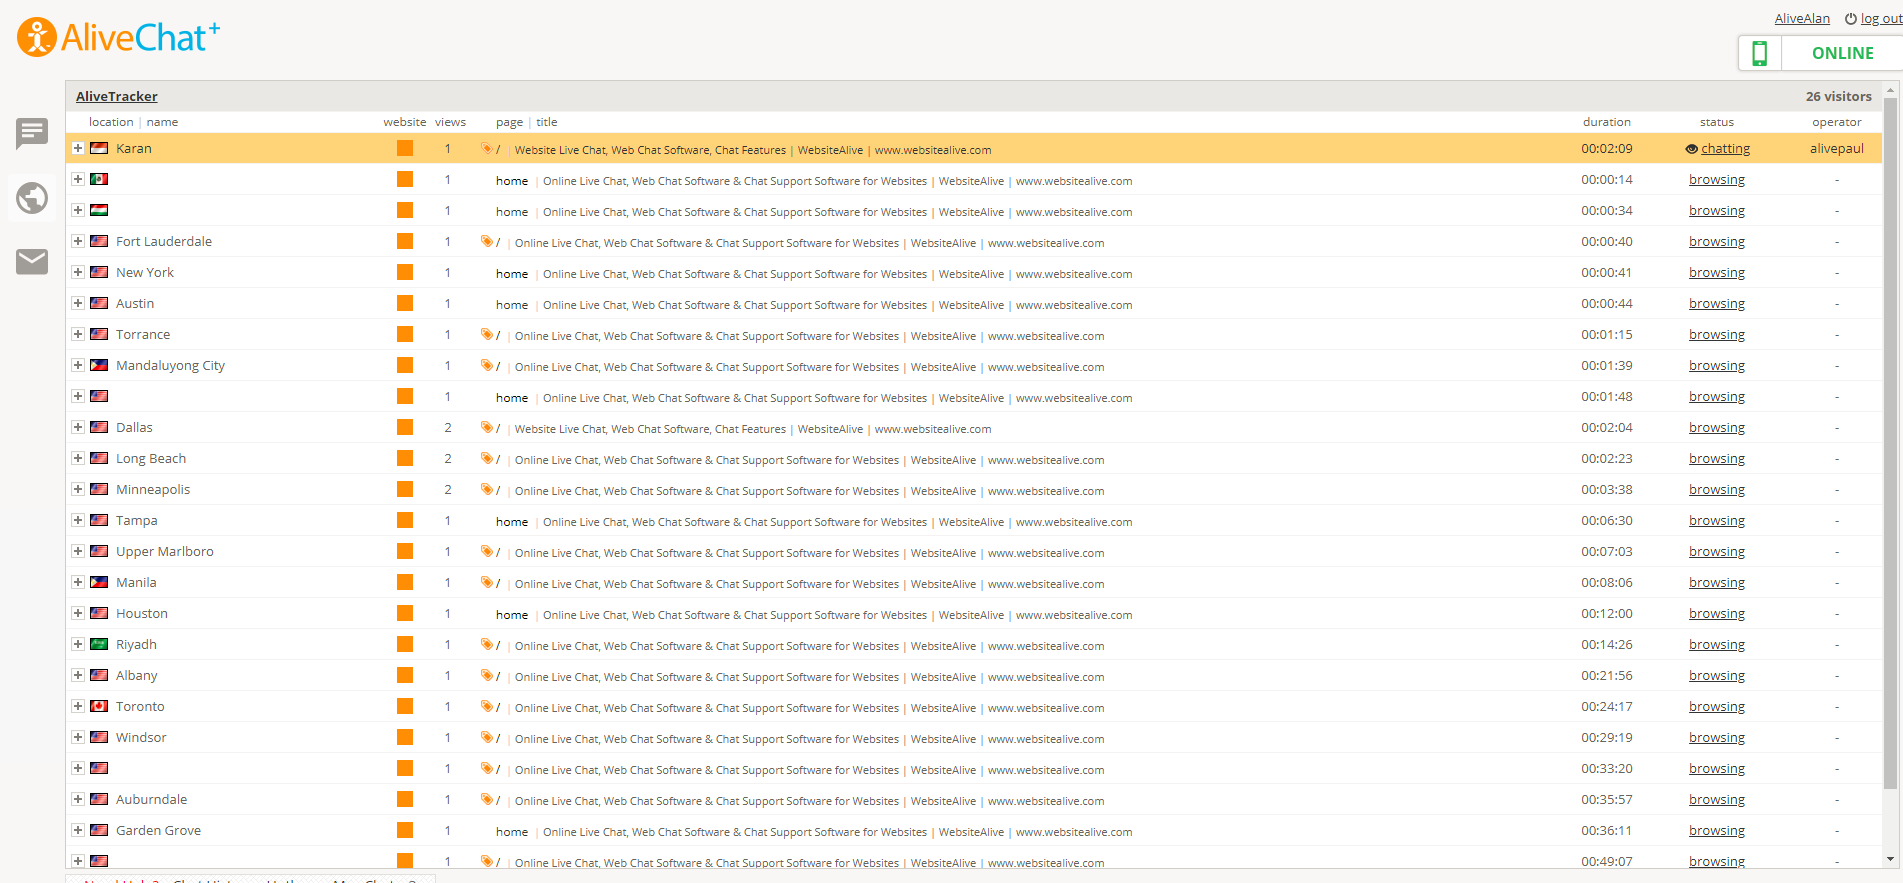Sort by the location column header
The image size is (1903, 883).
[111, 122]
